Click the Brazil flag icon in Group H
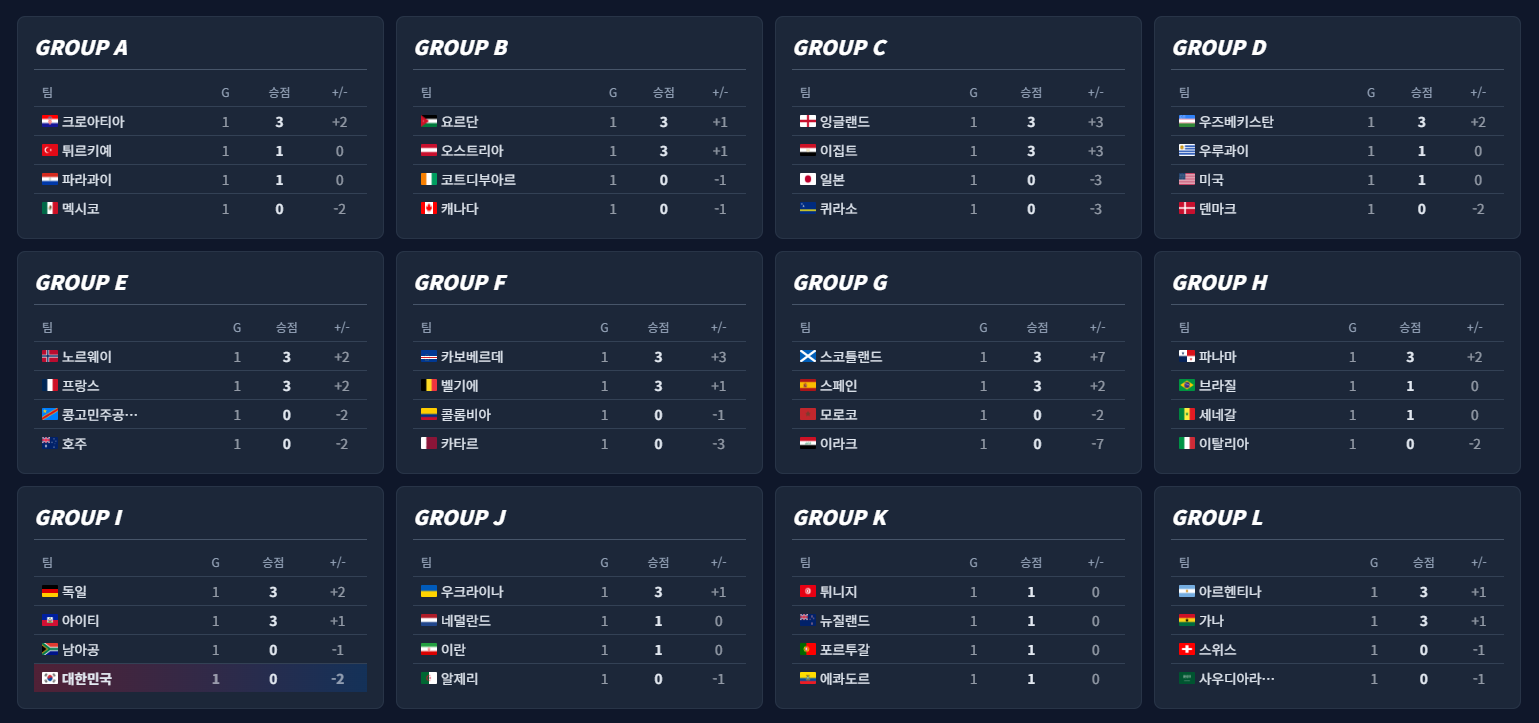This screenshot has width=1539, height=723. click(x=1187, y=386)
